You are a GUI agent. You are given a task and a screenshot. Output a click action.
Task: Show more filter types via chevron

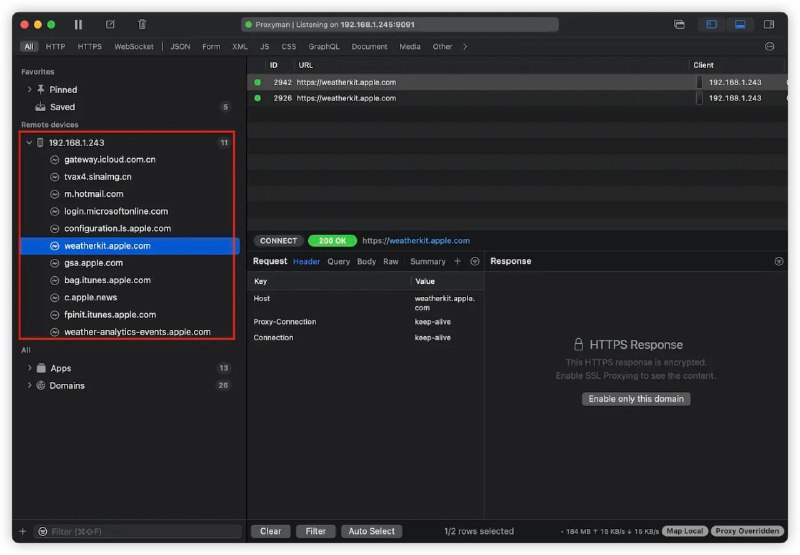click(465, 46)
